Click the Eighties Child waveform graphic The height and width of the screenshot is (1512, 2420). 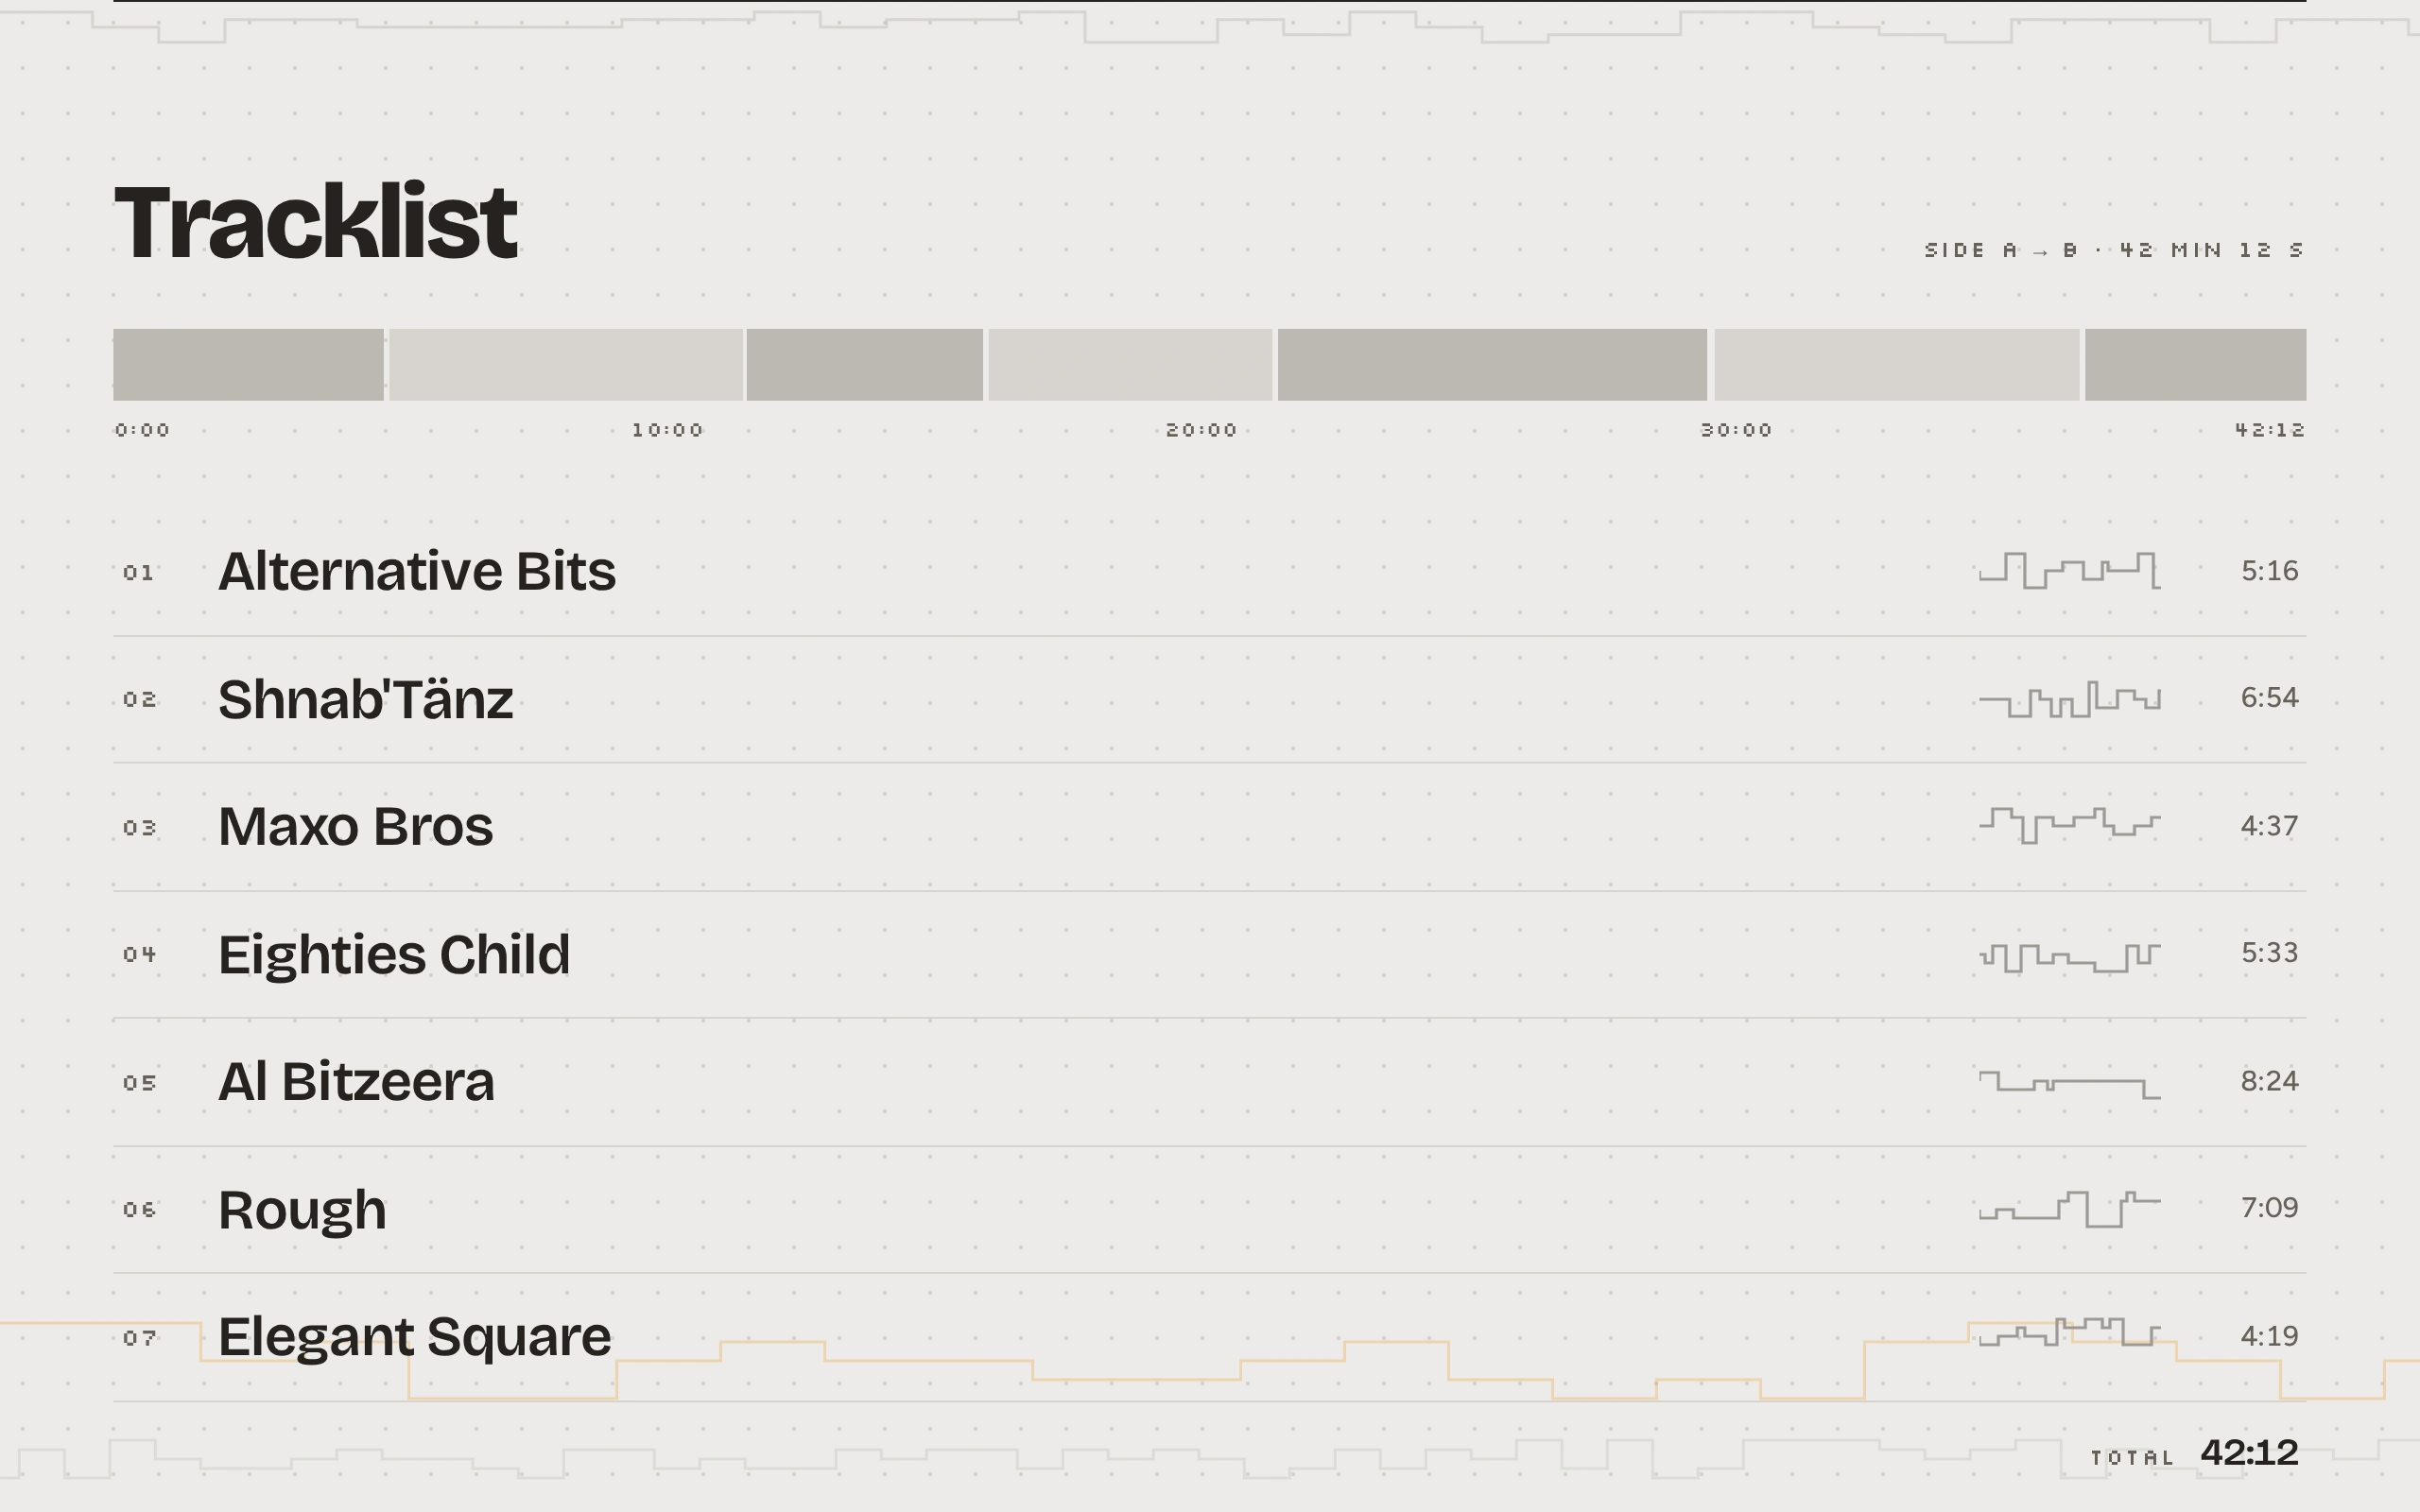point(2069,957)
